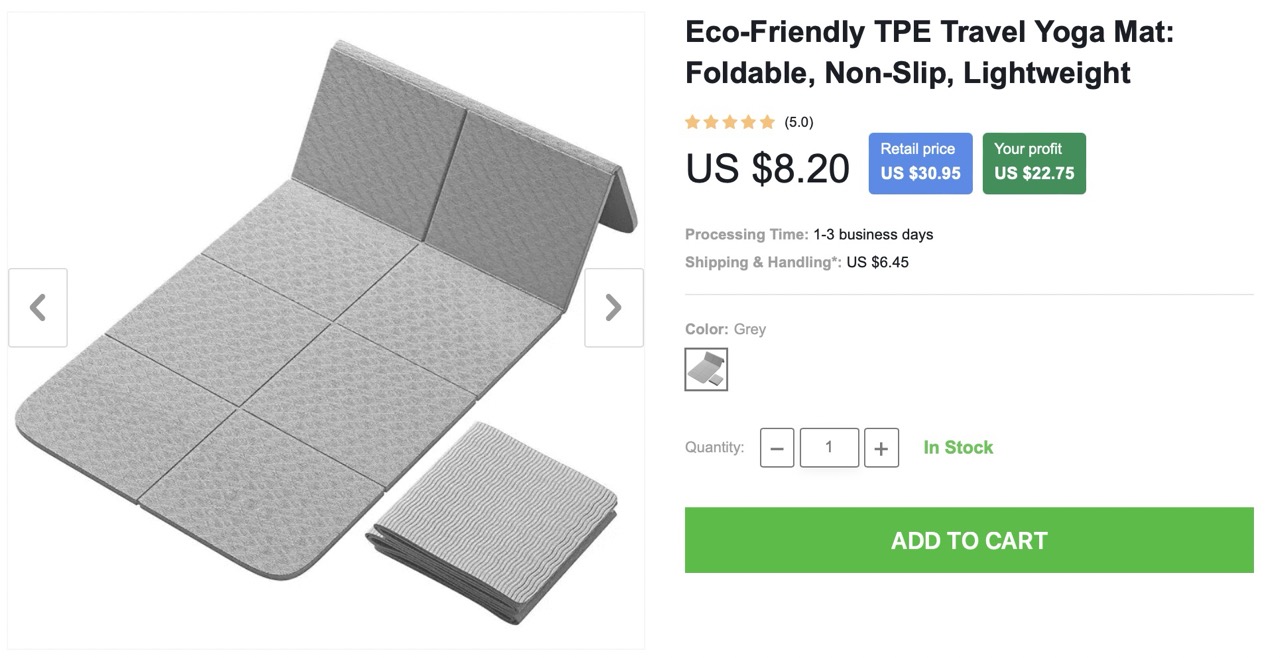Click the Shipping & Handling label
Screen dimensions: 1280x658
pos(762,262)
